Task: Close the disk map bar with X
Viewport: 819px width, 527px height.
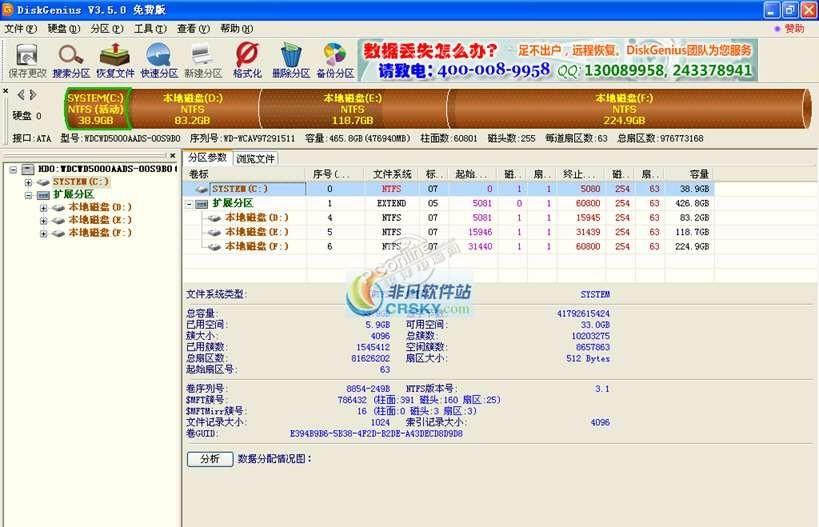Action: [5, 91]
